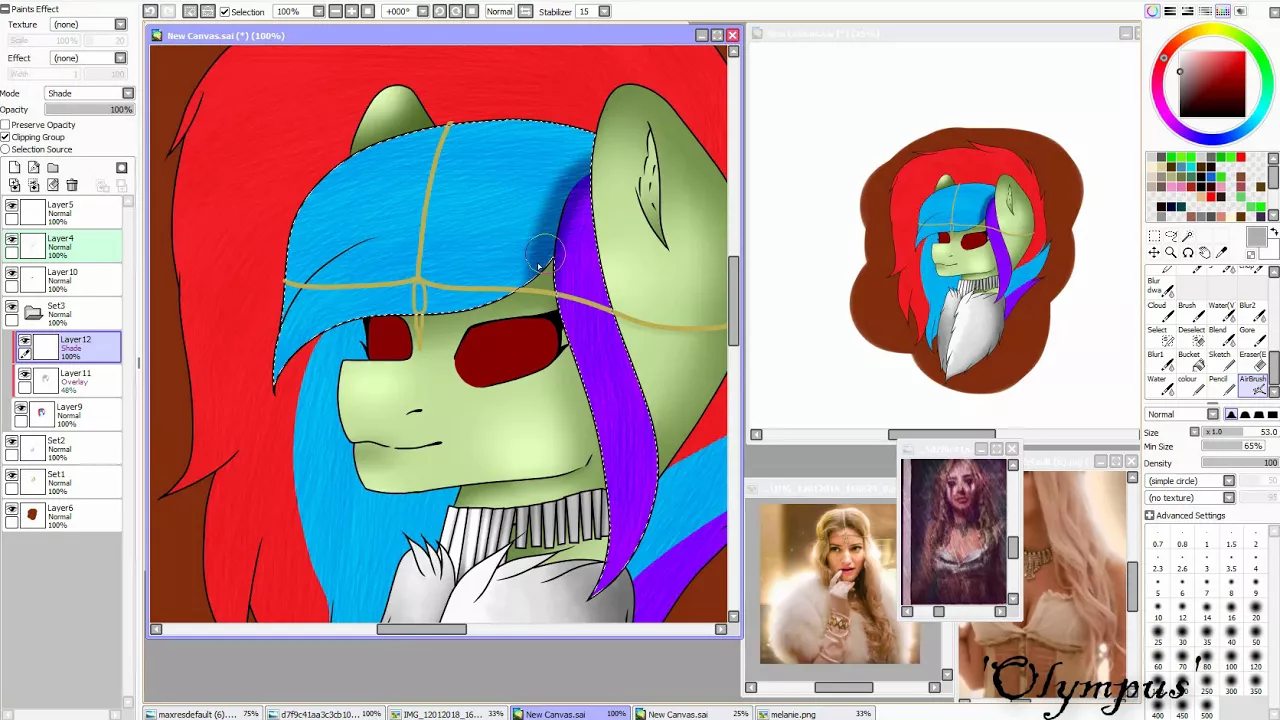Click the Undo button in the top toolbar
The width and height of the screenshot is (1280, 720).
click(150, 11)
